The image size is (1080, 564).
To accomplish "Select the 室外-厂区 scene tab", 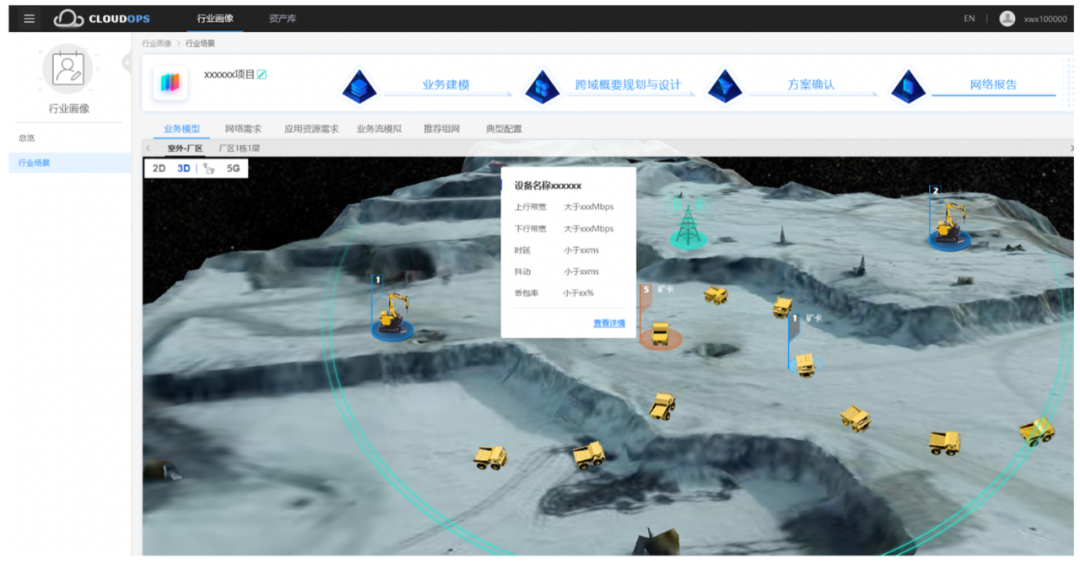I will 185,148.
